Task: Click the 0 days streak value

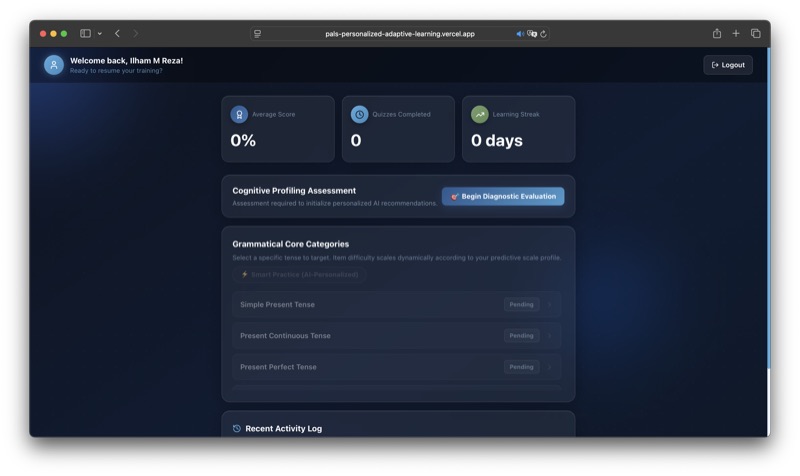Action: [x=497, y=140]
